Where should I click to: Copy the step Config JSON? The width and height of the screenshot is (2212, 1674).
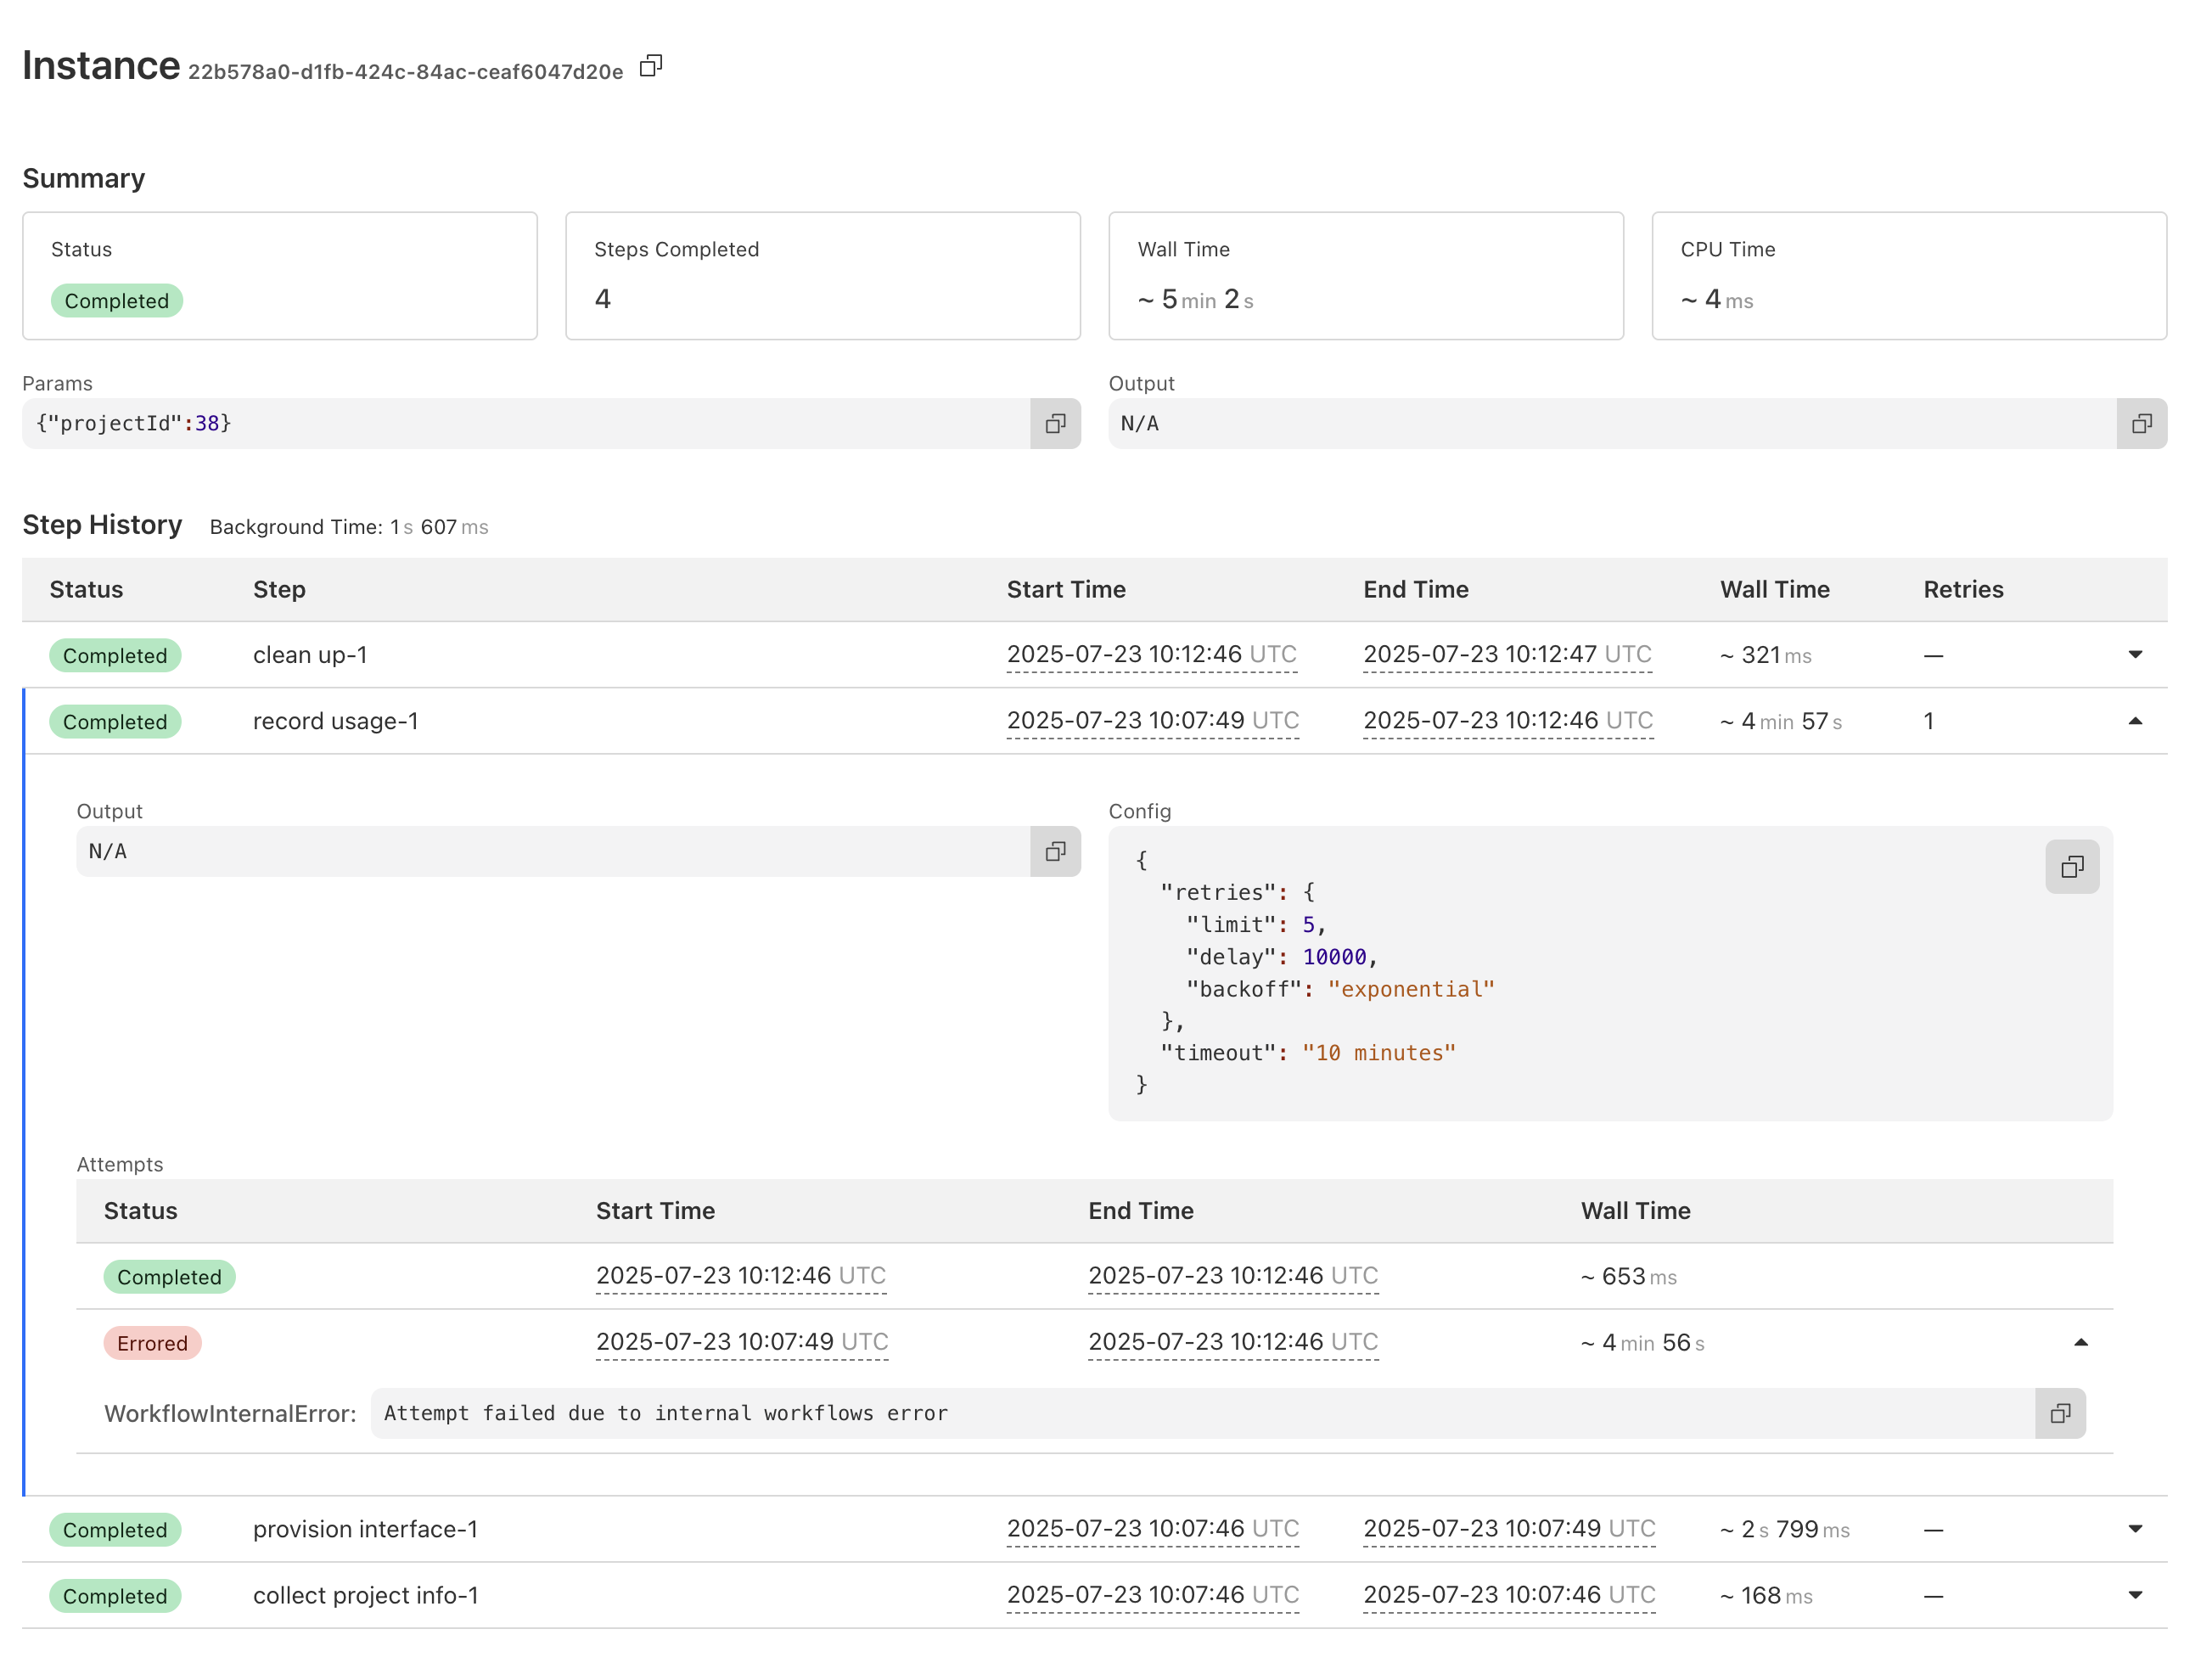pos(2071,867)
